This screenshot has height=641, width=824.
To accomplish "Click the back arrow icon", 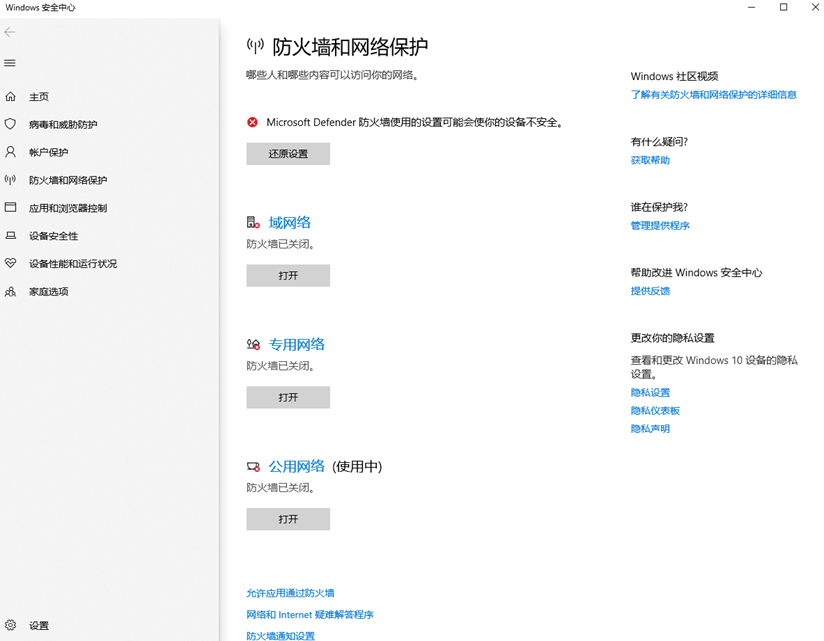I will tap(10, 32).
